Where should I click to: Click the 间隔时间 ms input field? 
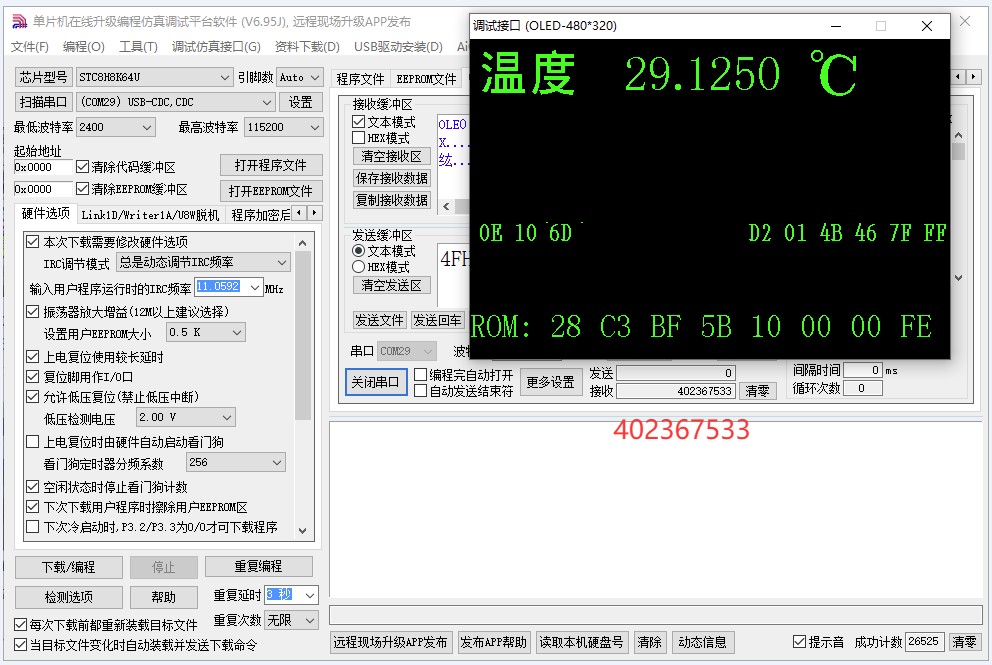tap(863, 370)
